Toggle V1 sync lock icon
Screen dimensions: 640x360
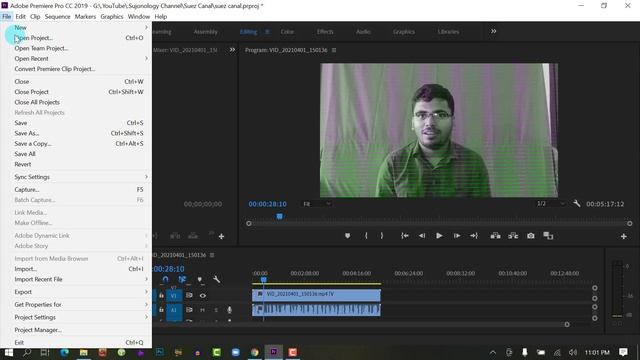pyautogui.click(x=189, y=296)
